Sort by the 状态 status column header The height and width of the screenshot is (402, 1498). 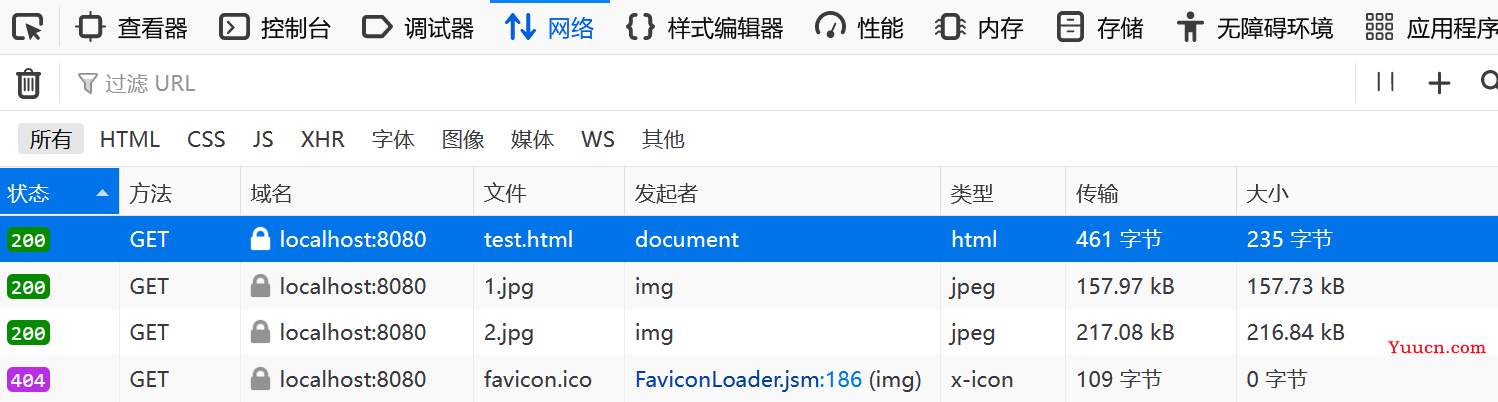[x=60, y=193]
